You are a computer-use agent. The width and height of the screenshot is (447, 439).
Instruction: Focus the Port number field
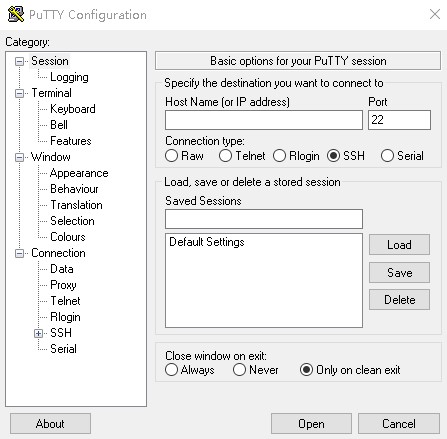(399, 120)
